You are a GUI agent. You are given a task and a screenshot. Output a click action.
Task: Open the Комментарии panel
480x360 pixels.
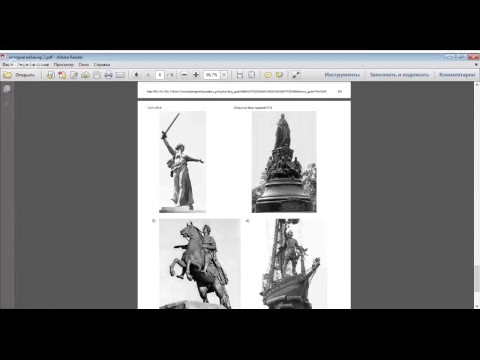[457, 75]
